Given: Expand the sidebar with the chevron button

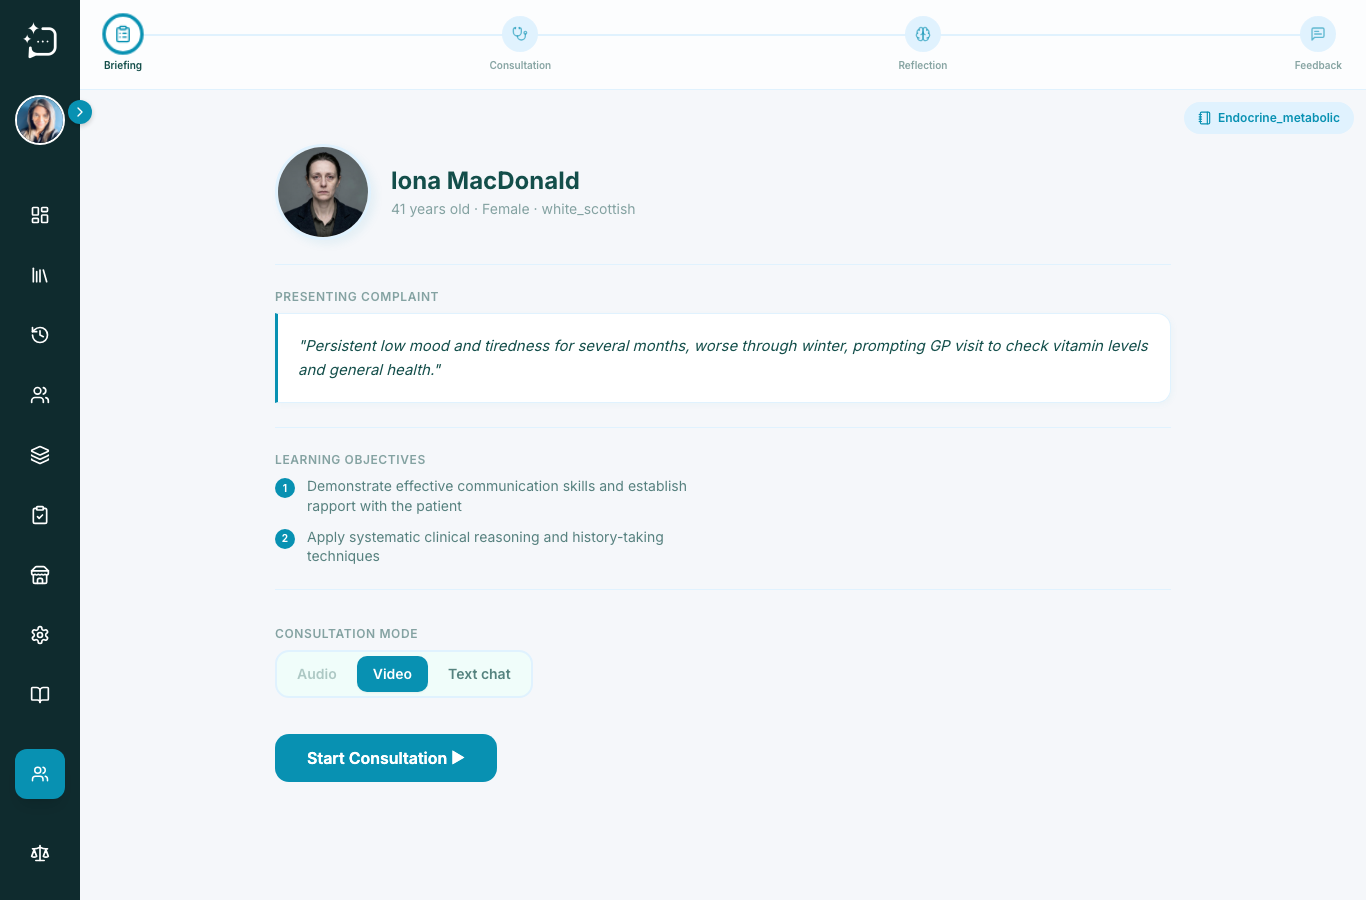Looking at the screenshot, I should (80, 112).
